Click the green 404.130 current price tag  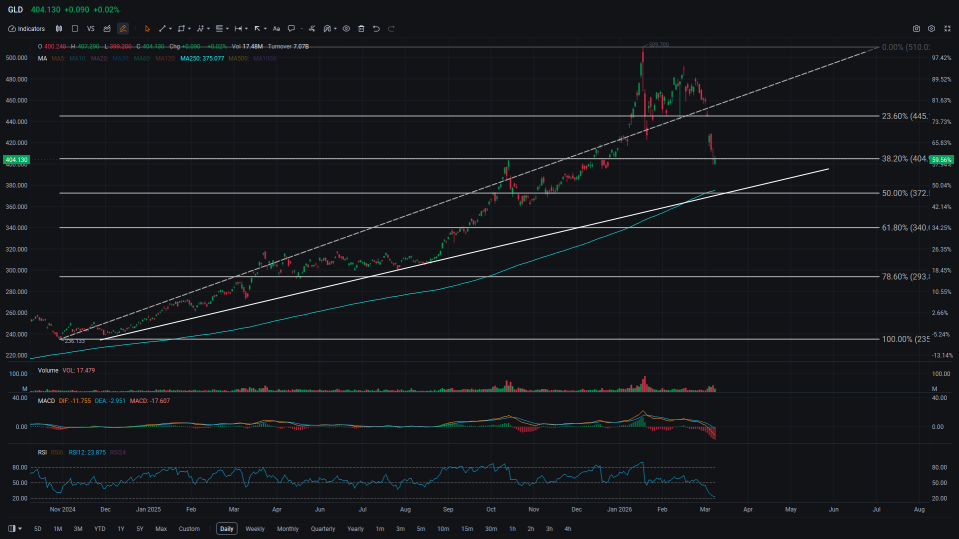click(x=16, y=160)
